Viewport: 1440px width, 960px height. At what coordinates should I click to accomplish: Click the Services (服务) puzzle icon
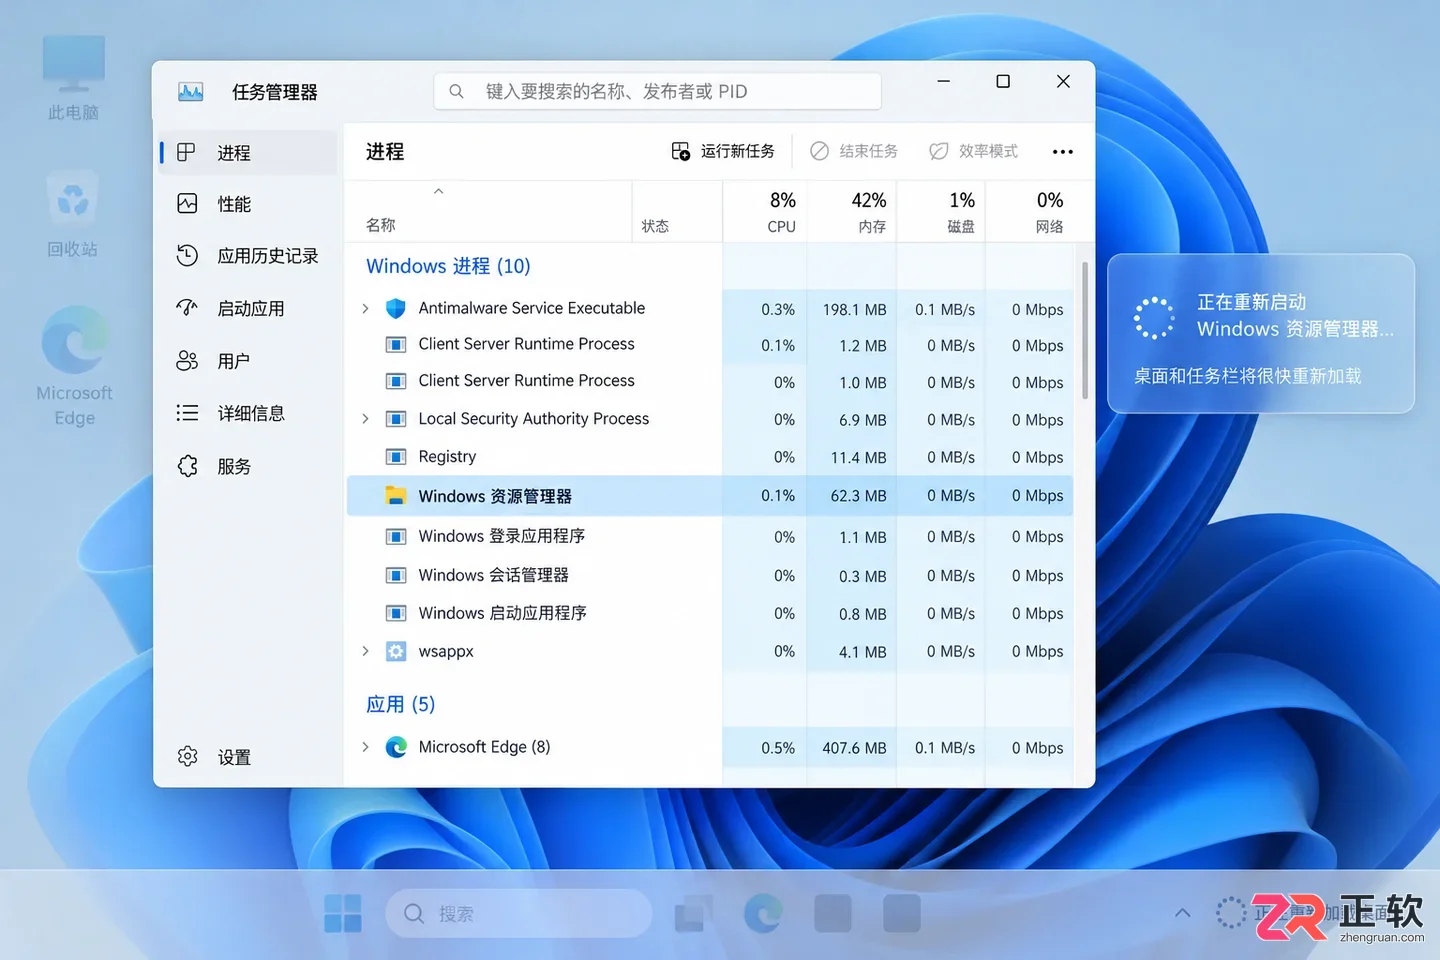[x=187, y=466]
